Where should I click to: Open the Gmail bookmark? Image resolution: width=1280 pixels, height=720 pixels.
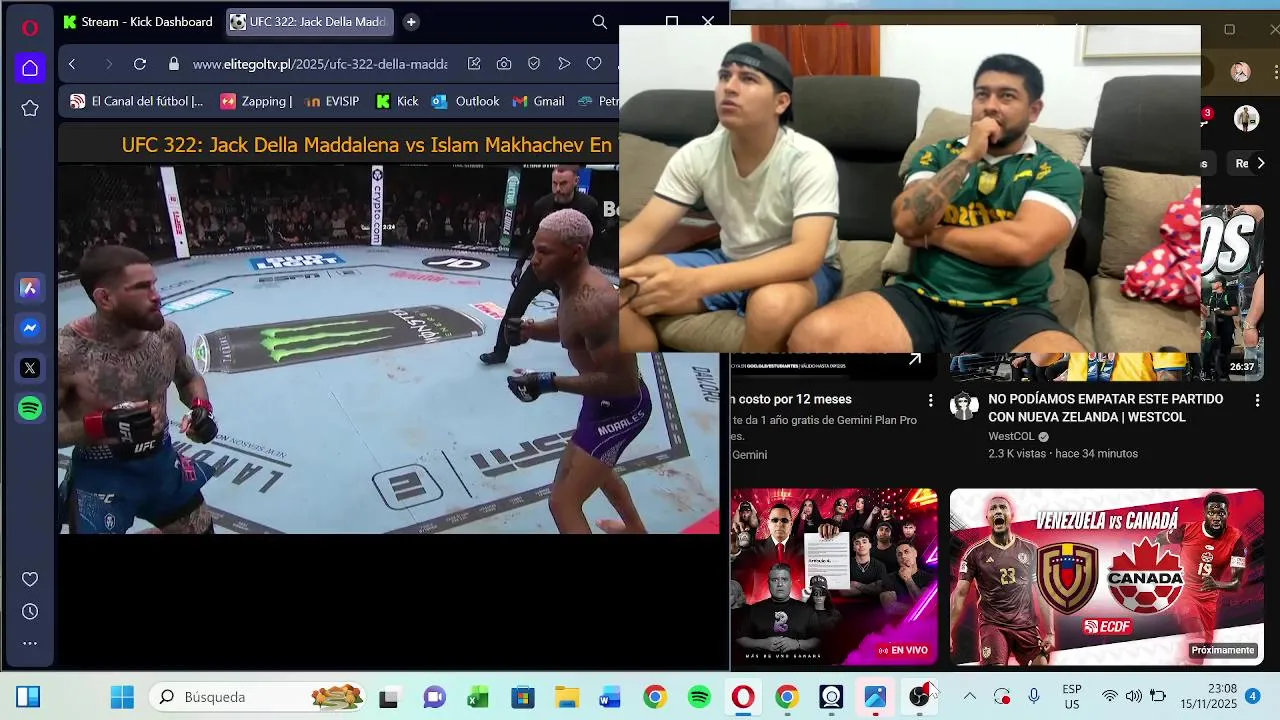[539, 101]
